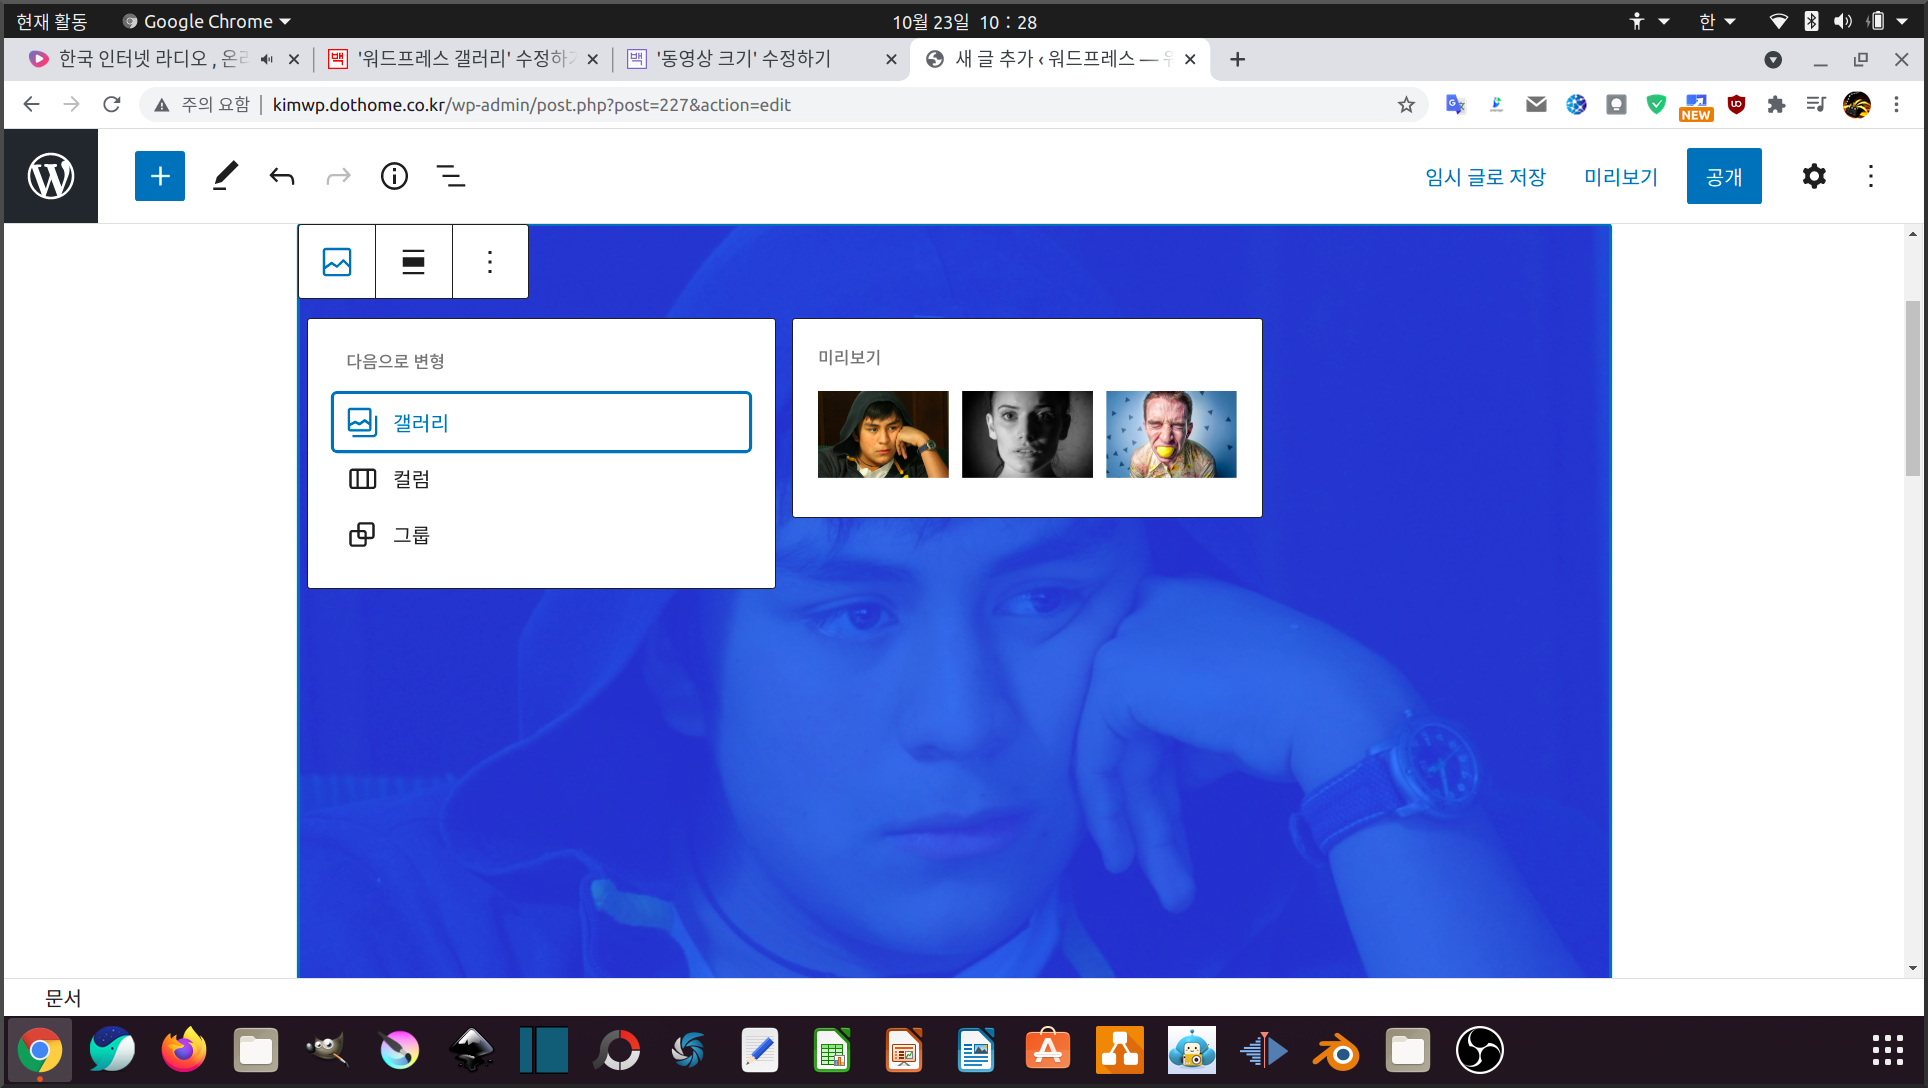Click the Edit (pencil) icon
1928x1088 pixels.
[x=222, y=175]
